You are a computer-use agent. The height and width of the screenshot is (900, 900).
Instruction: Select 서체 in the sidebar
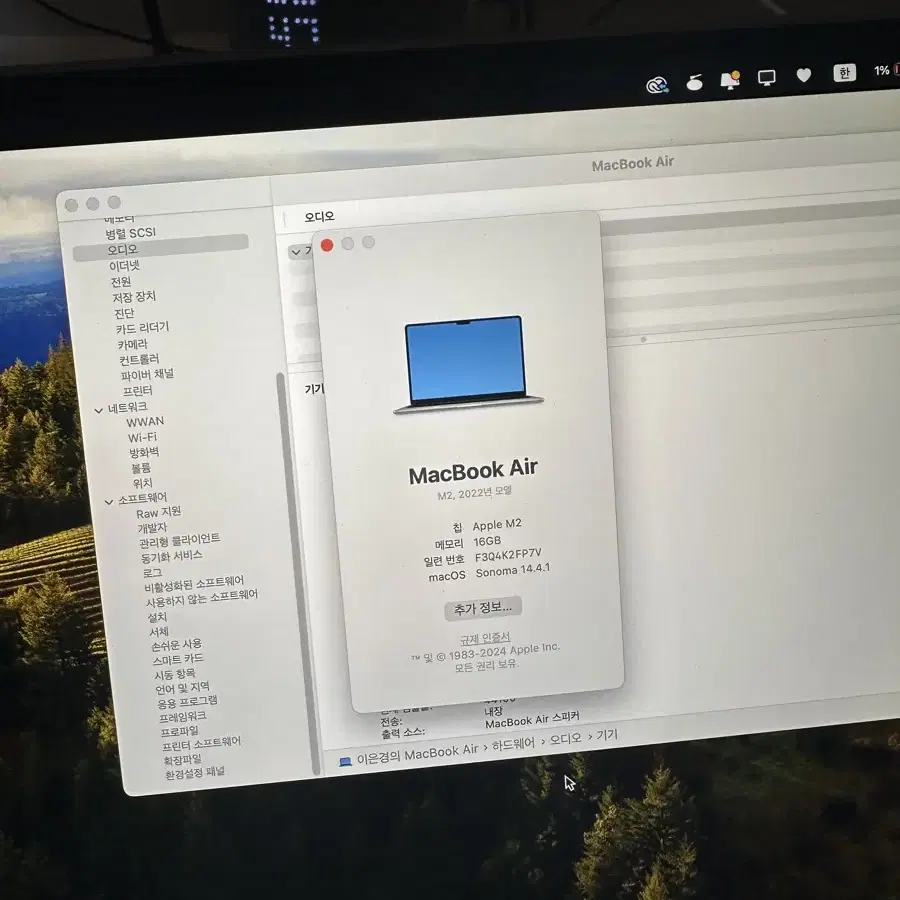click(x=159, y=632)
